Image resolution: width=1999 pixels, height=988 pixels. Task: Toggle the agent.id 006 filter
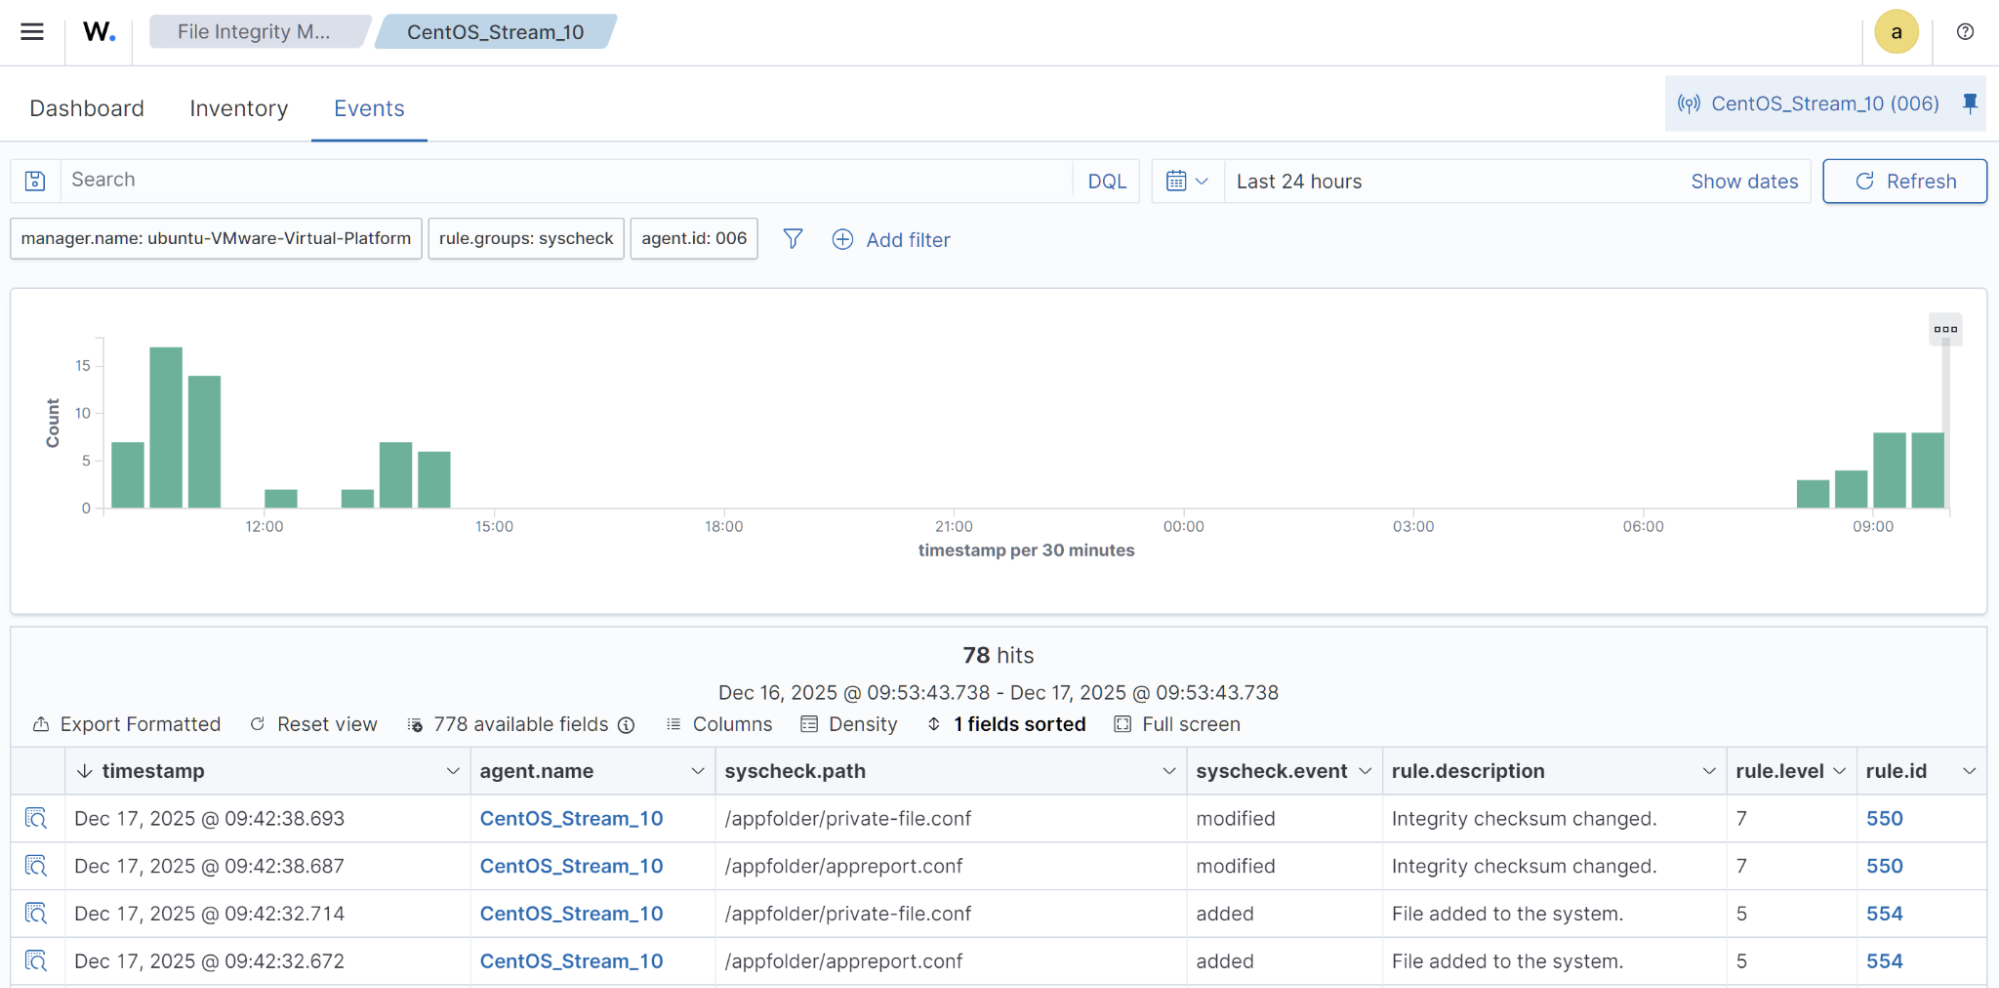(x=694, y=238)
